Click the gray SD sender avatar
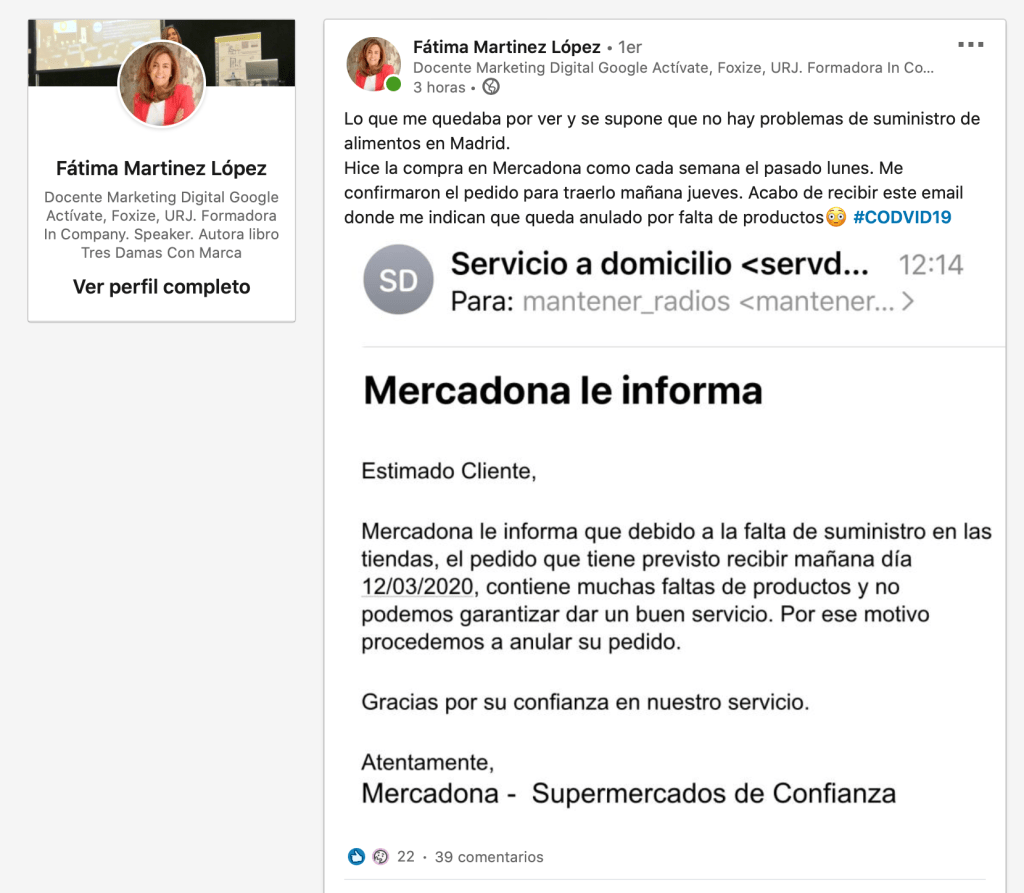This screenshot has width=1024, height=893. click(x=398, y=280)
